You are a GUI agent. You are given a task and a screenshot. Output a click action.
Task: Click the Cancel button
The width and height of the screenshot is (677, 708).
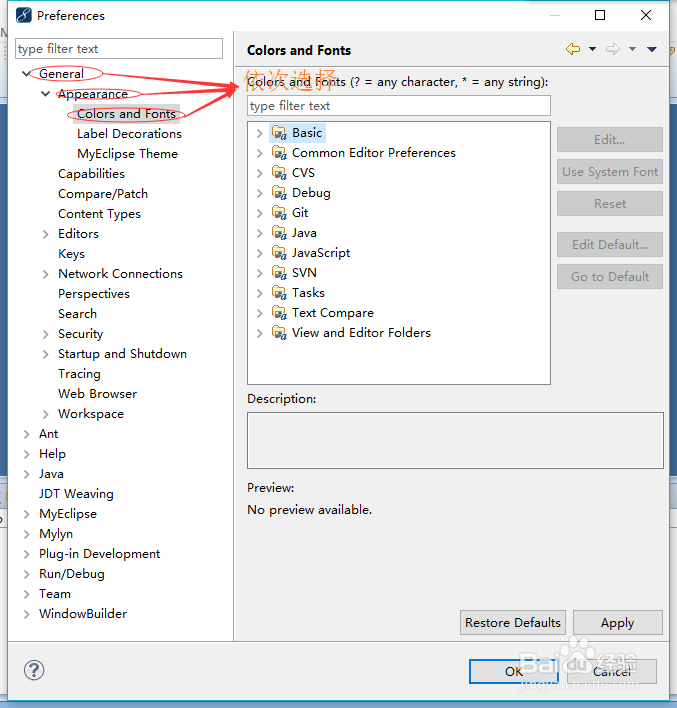pos(612,671)
